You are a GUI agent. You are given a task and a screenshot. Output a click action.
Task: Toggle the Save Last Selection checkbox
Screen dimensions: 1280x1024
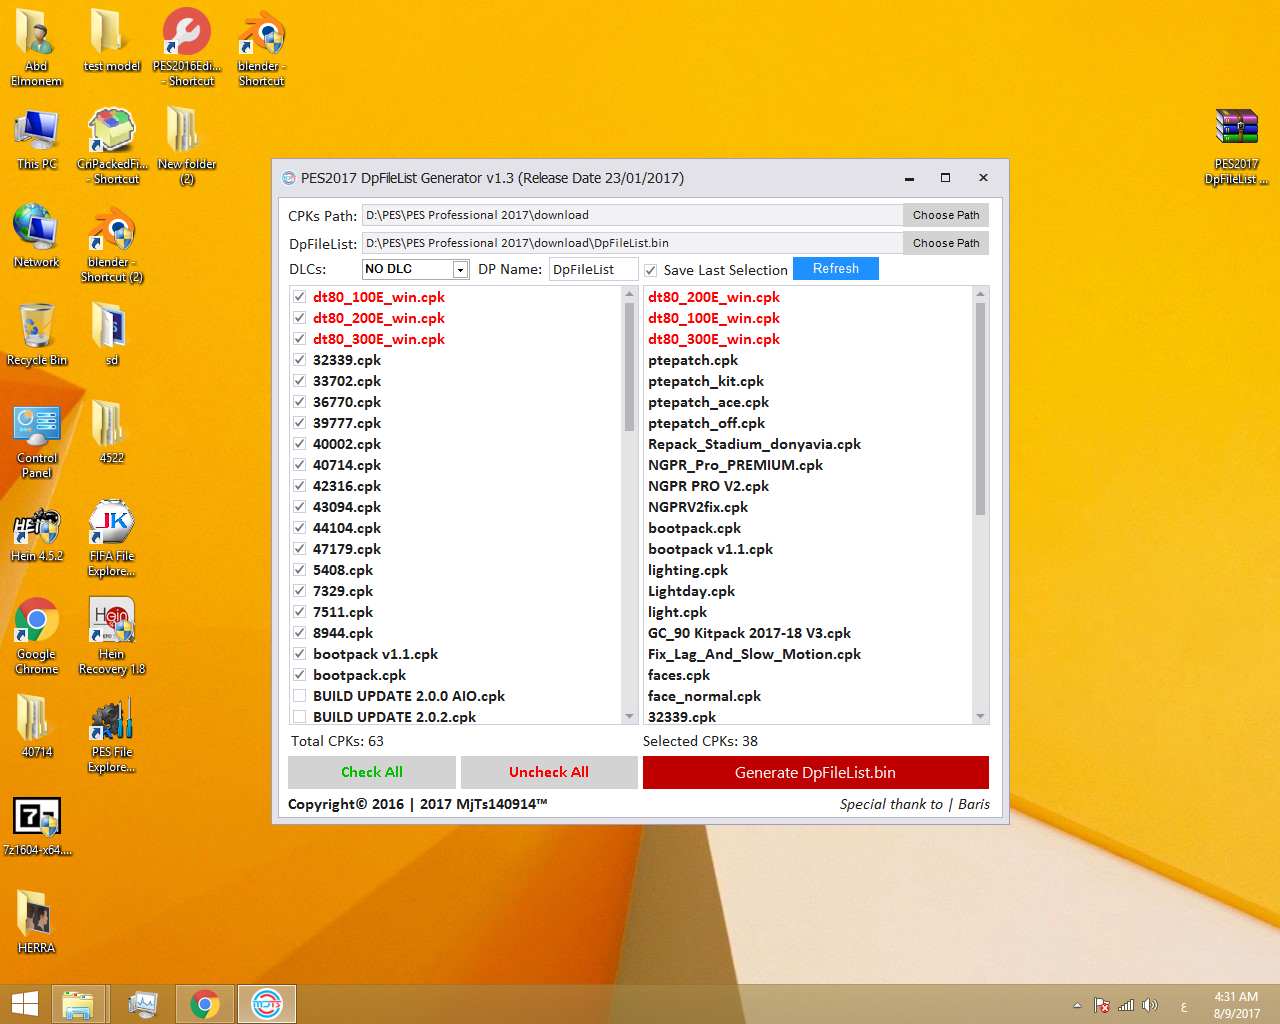651,270
